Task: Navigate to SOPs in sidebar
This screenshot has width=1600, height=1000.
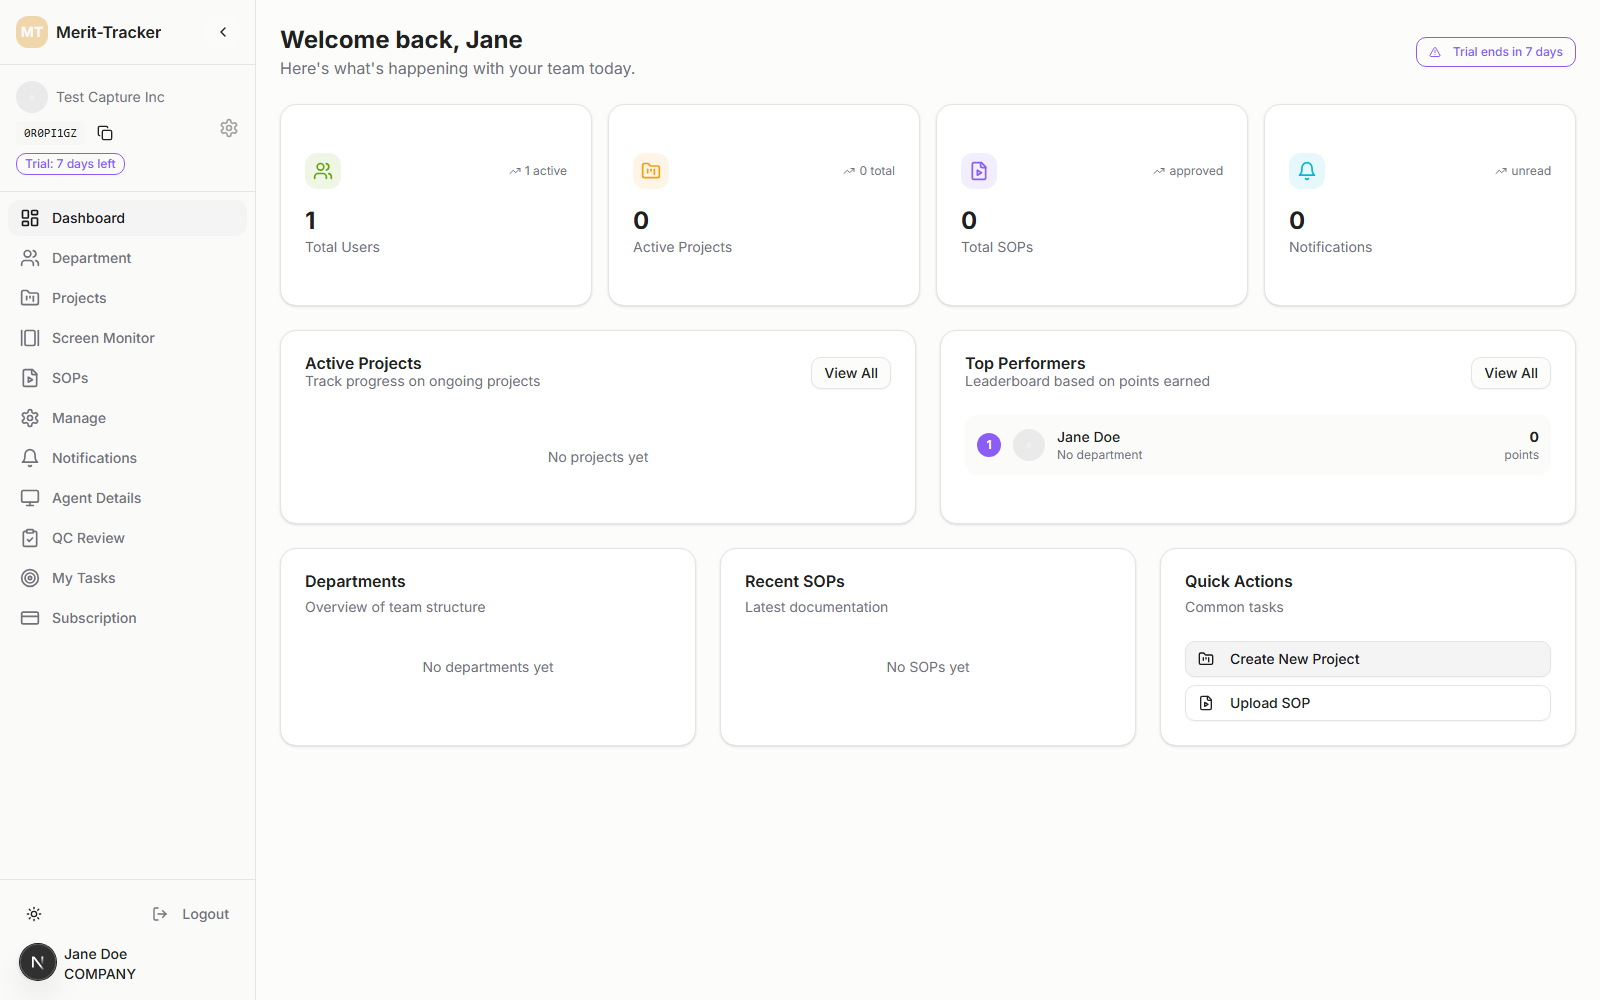Action: pyautogui.click(x=127, y=378)
